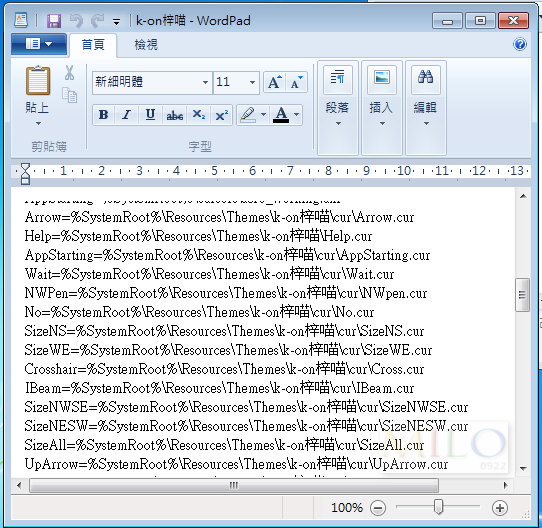
Task: Click the line starting with Help=%SystemRoot%
Action: coord(198,236)
